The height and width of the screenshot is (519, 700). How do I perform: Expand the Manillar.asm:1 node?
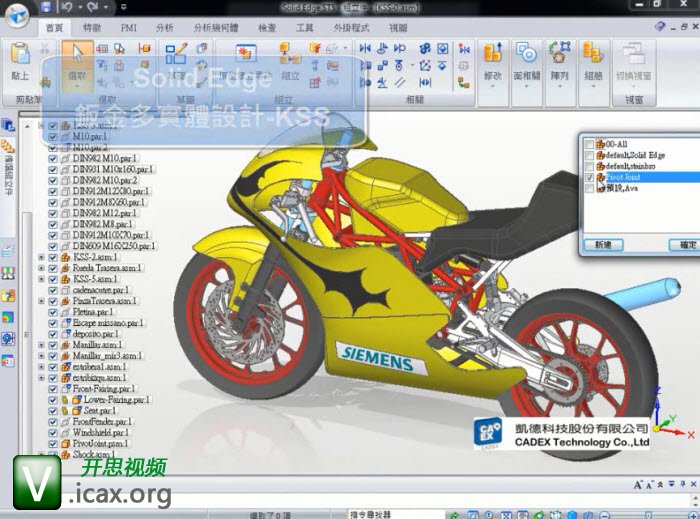click(41, 345)
